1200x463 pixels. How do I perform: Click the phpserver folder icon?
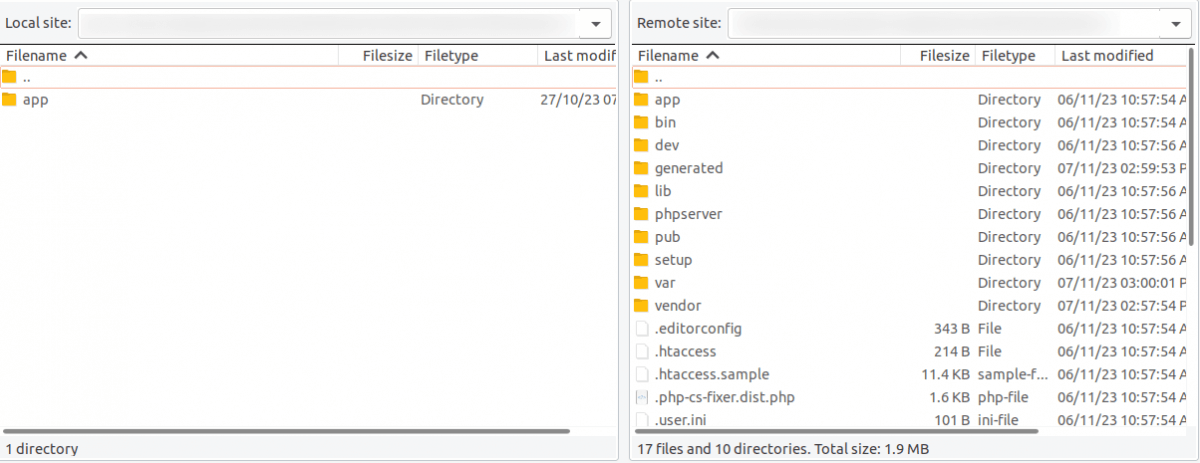pos(641,214)
